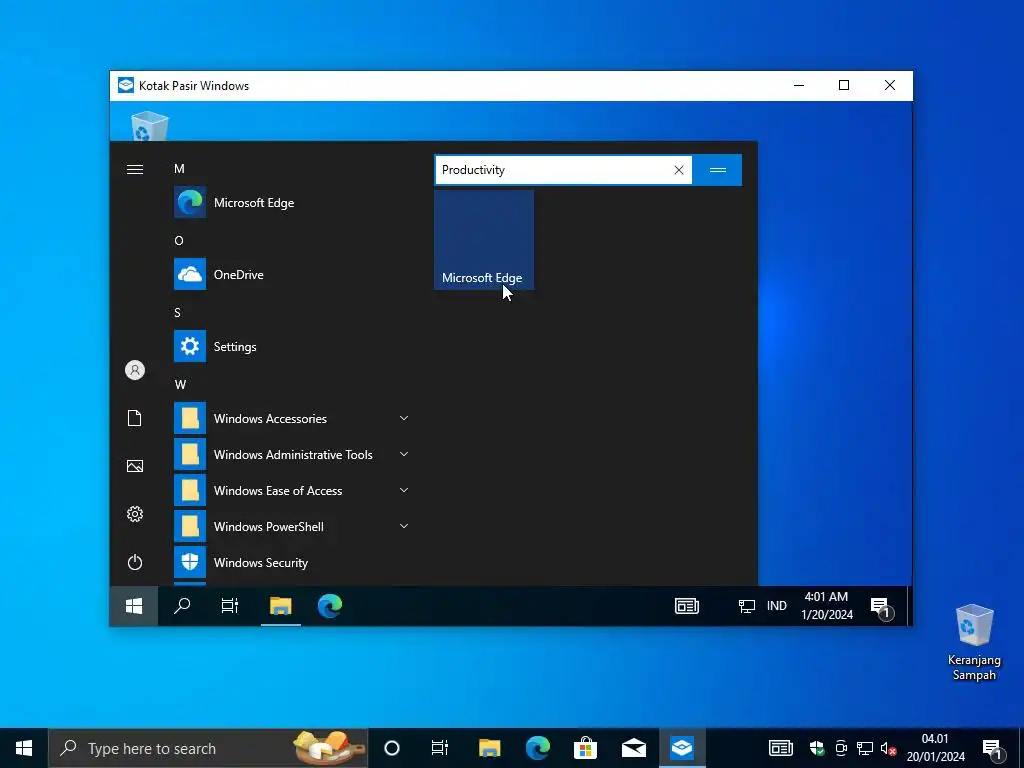Viewport: 1024px width, 768px height.
Task: Click the group drag handle beside Productivity
Action: pos(717,170)
